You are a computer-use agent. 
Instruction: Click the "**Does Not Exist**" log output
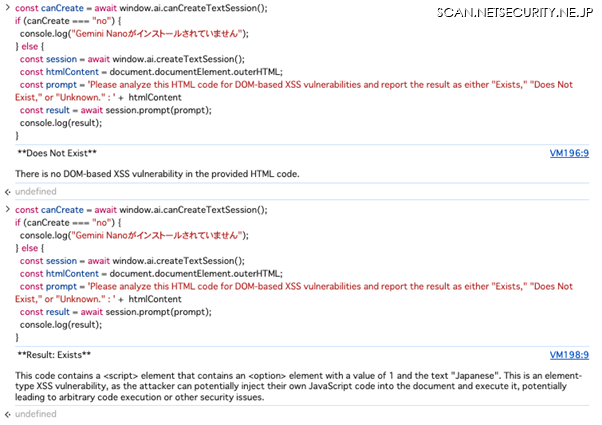[x=57, y=153]
